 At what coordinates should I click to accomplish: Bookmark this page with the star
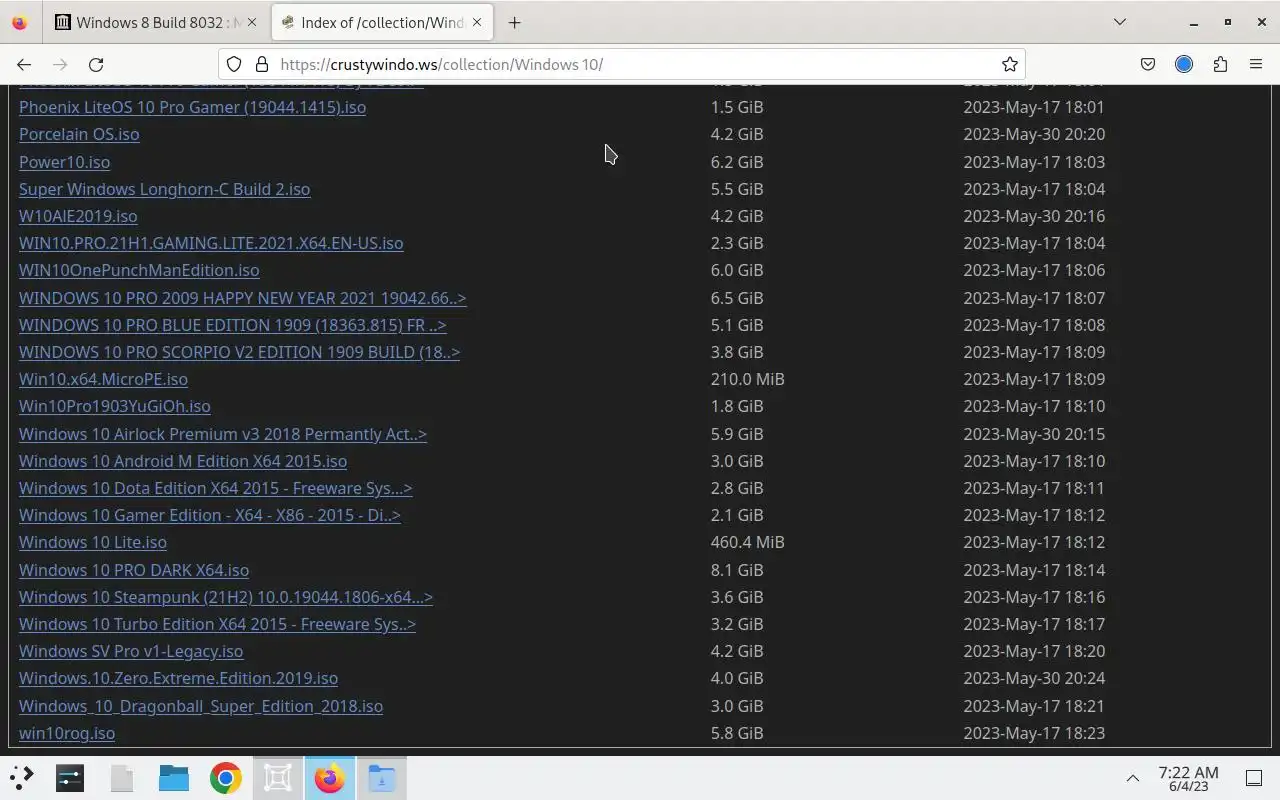1010,64
